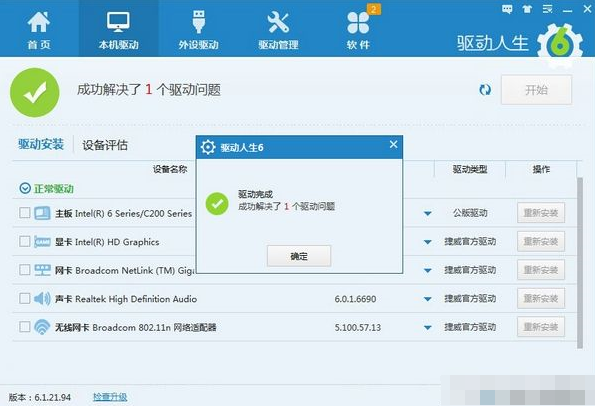595x406 pixels.
Task: Click the 检查升级 link
Action: pos(110,397)
